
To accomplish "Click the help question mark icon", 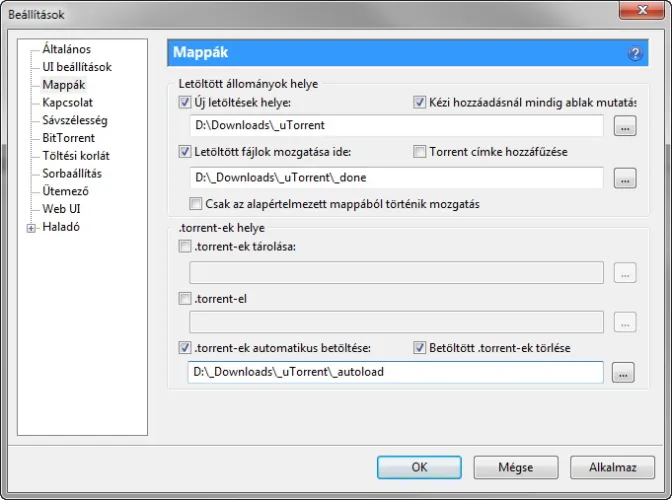I will tap(634, 54).
